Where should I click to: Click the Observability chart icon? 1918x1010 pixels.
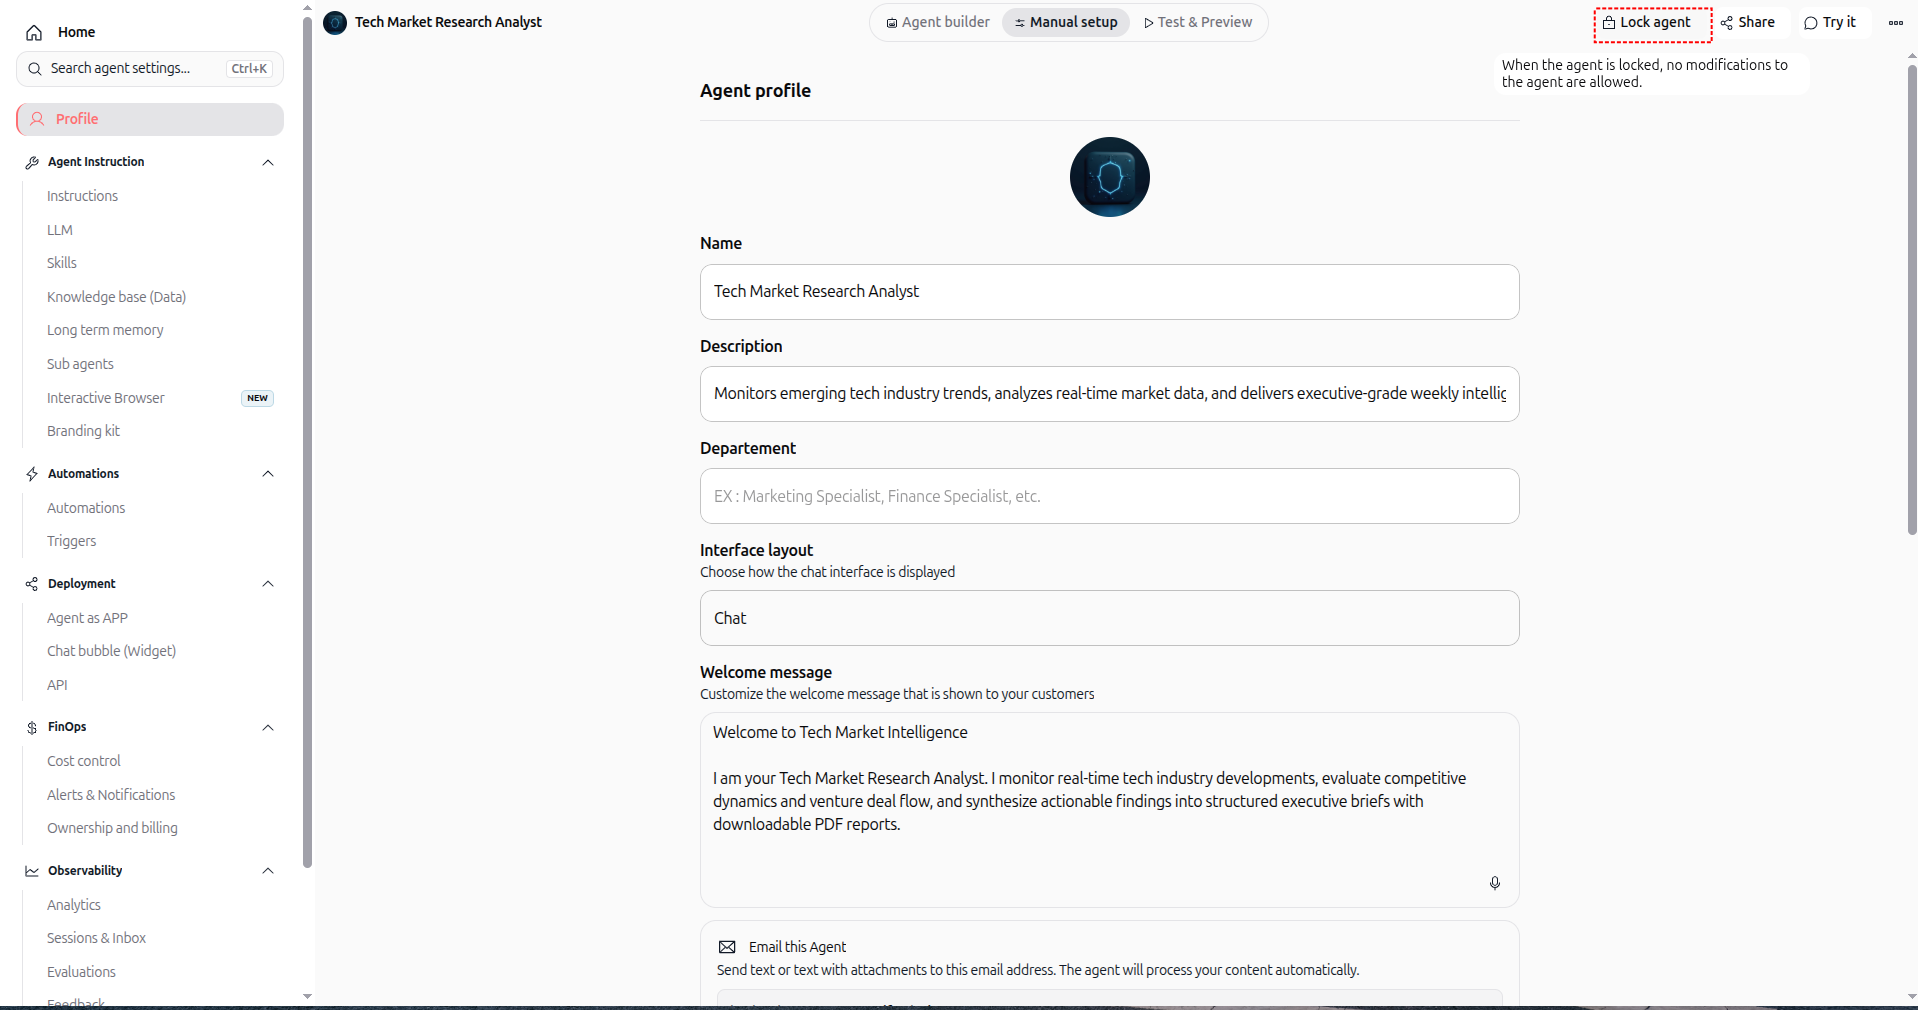click(32, 871)
